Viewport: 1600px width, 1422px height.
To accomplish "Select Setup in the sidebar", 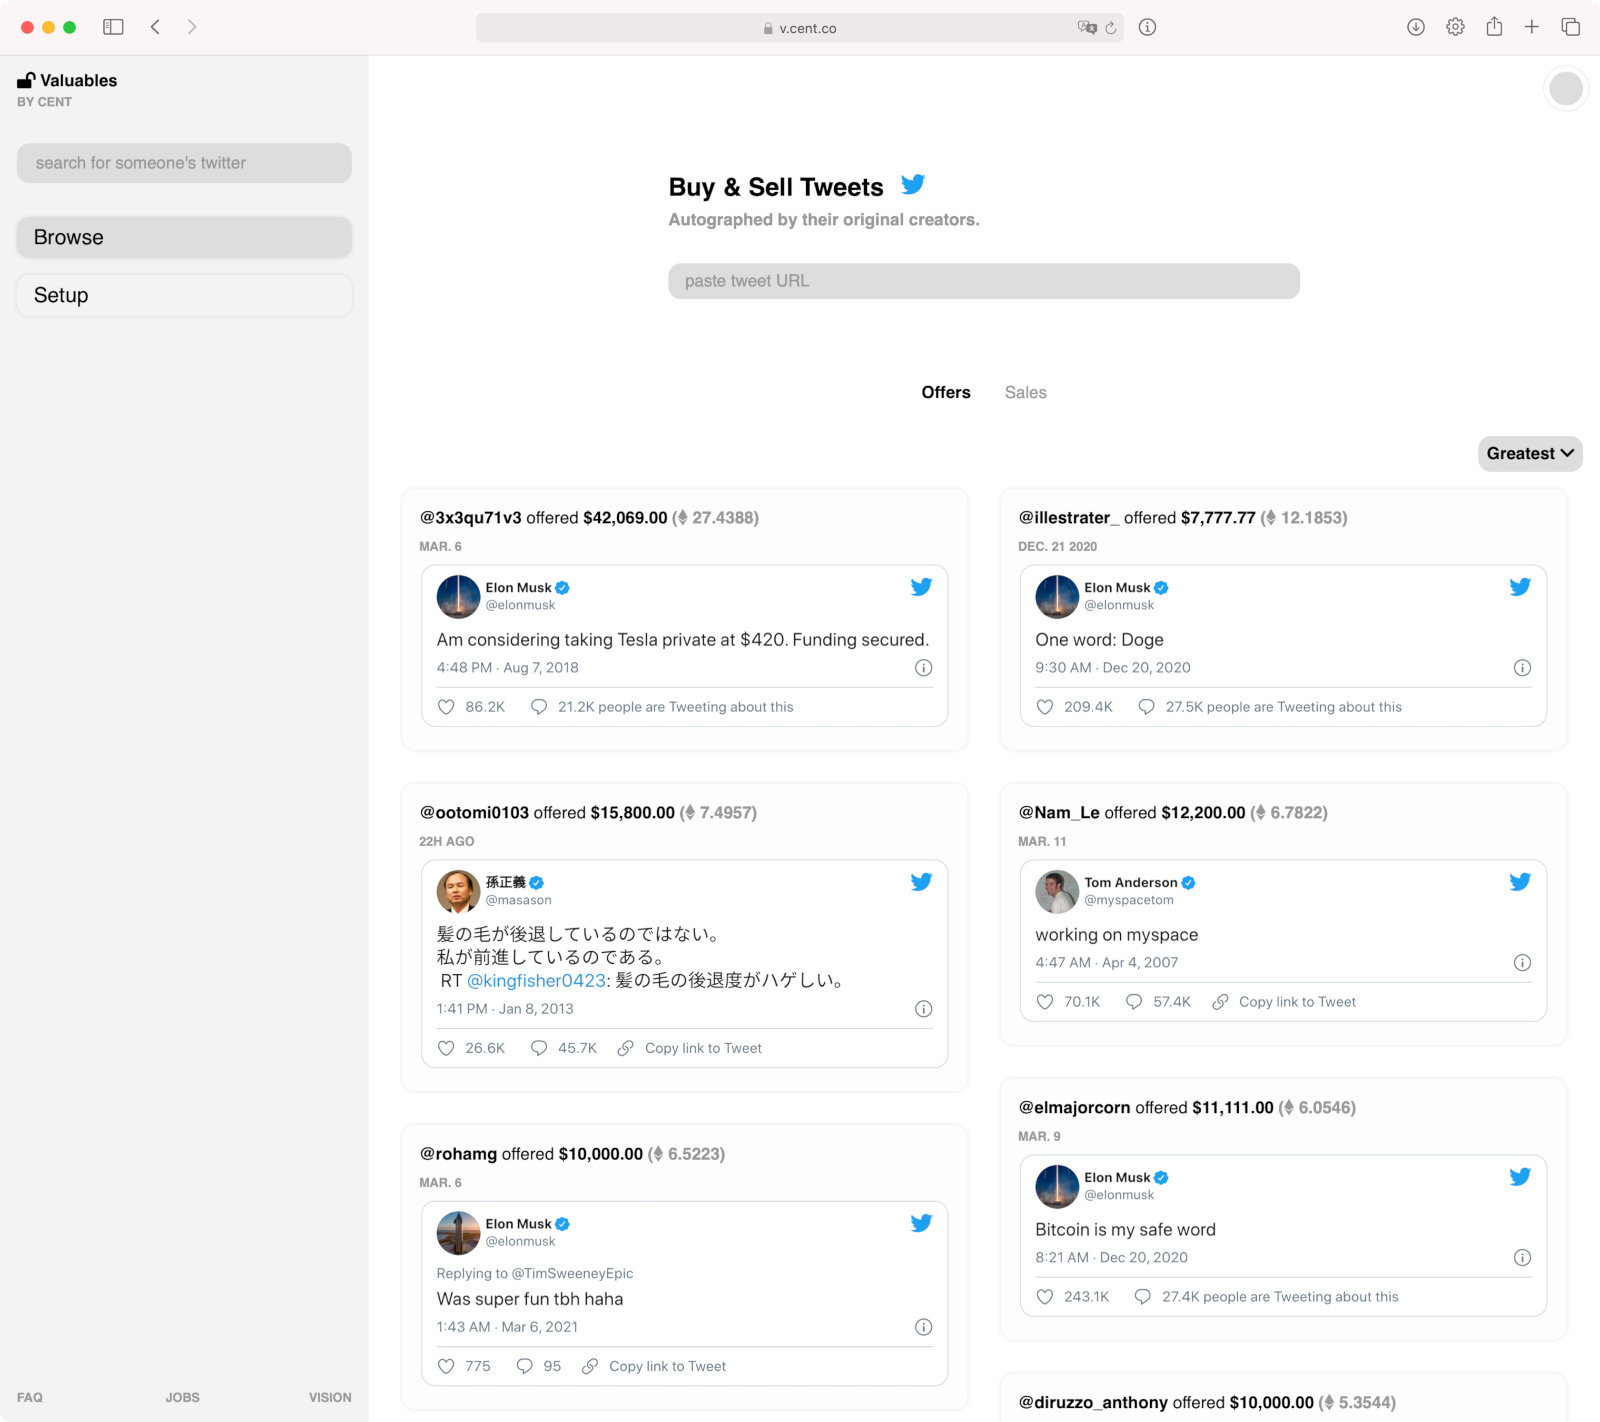I will pos(184,295).
